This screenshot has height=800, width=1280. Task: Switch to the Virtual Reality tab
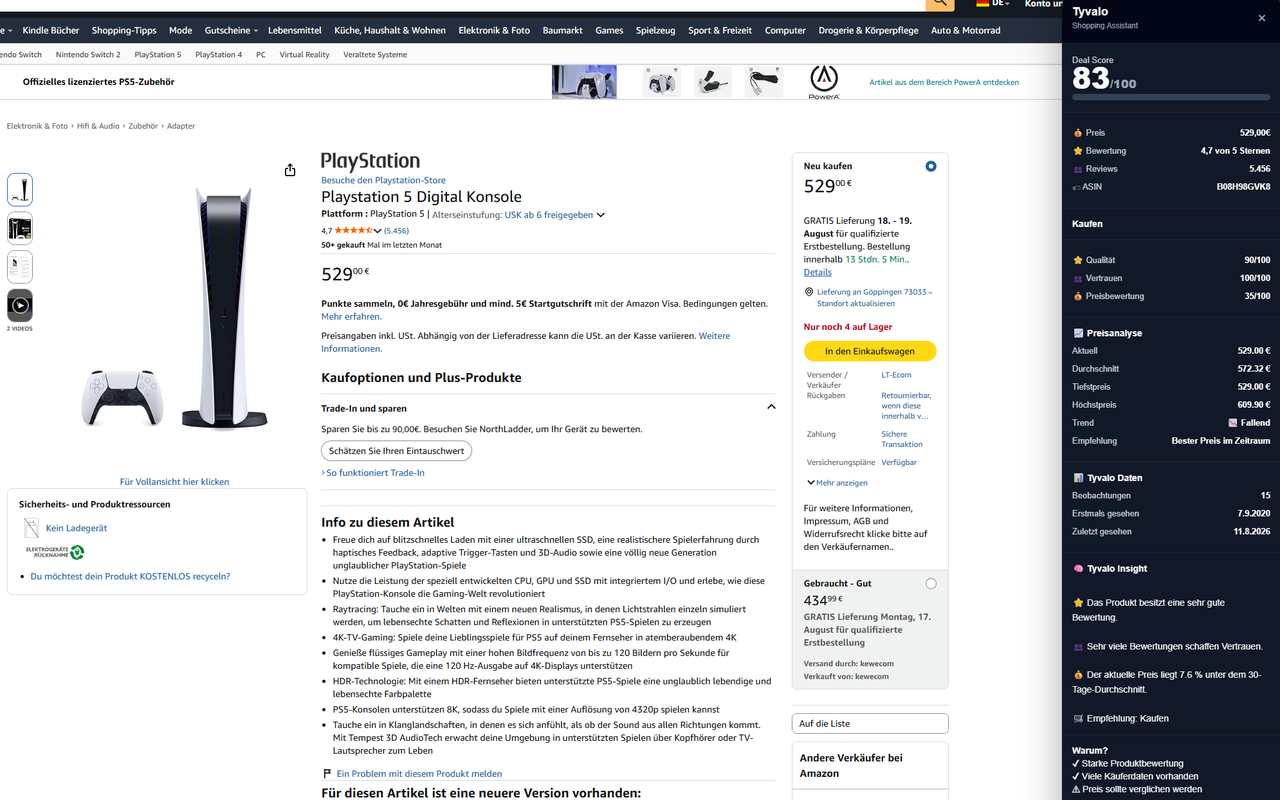304,55
